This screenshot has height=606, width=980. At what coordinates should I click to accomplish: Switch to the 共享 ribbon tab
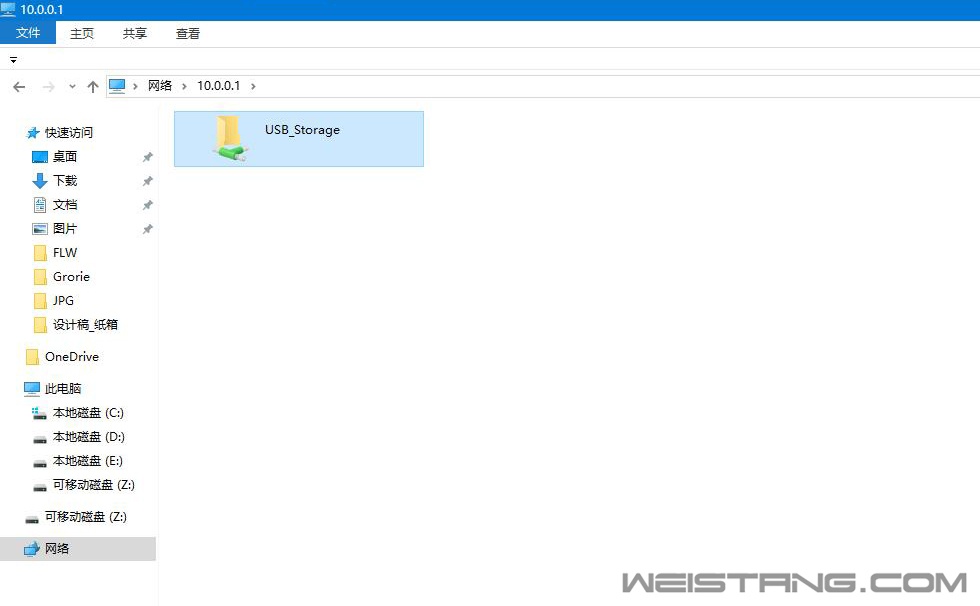click(135, 33)
